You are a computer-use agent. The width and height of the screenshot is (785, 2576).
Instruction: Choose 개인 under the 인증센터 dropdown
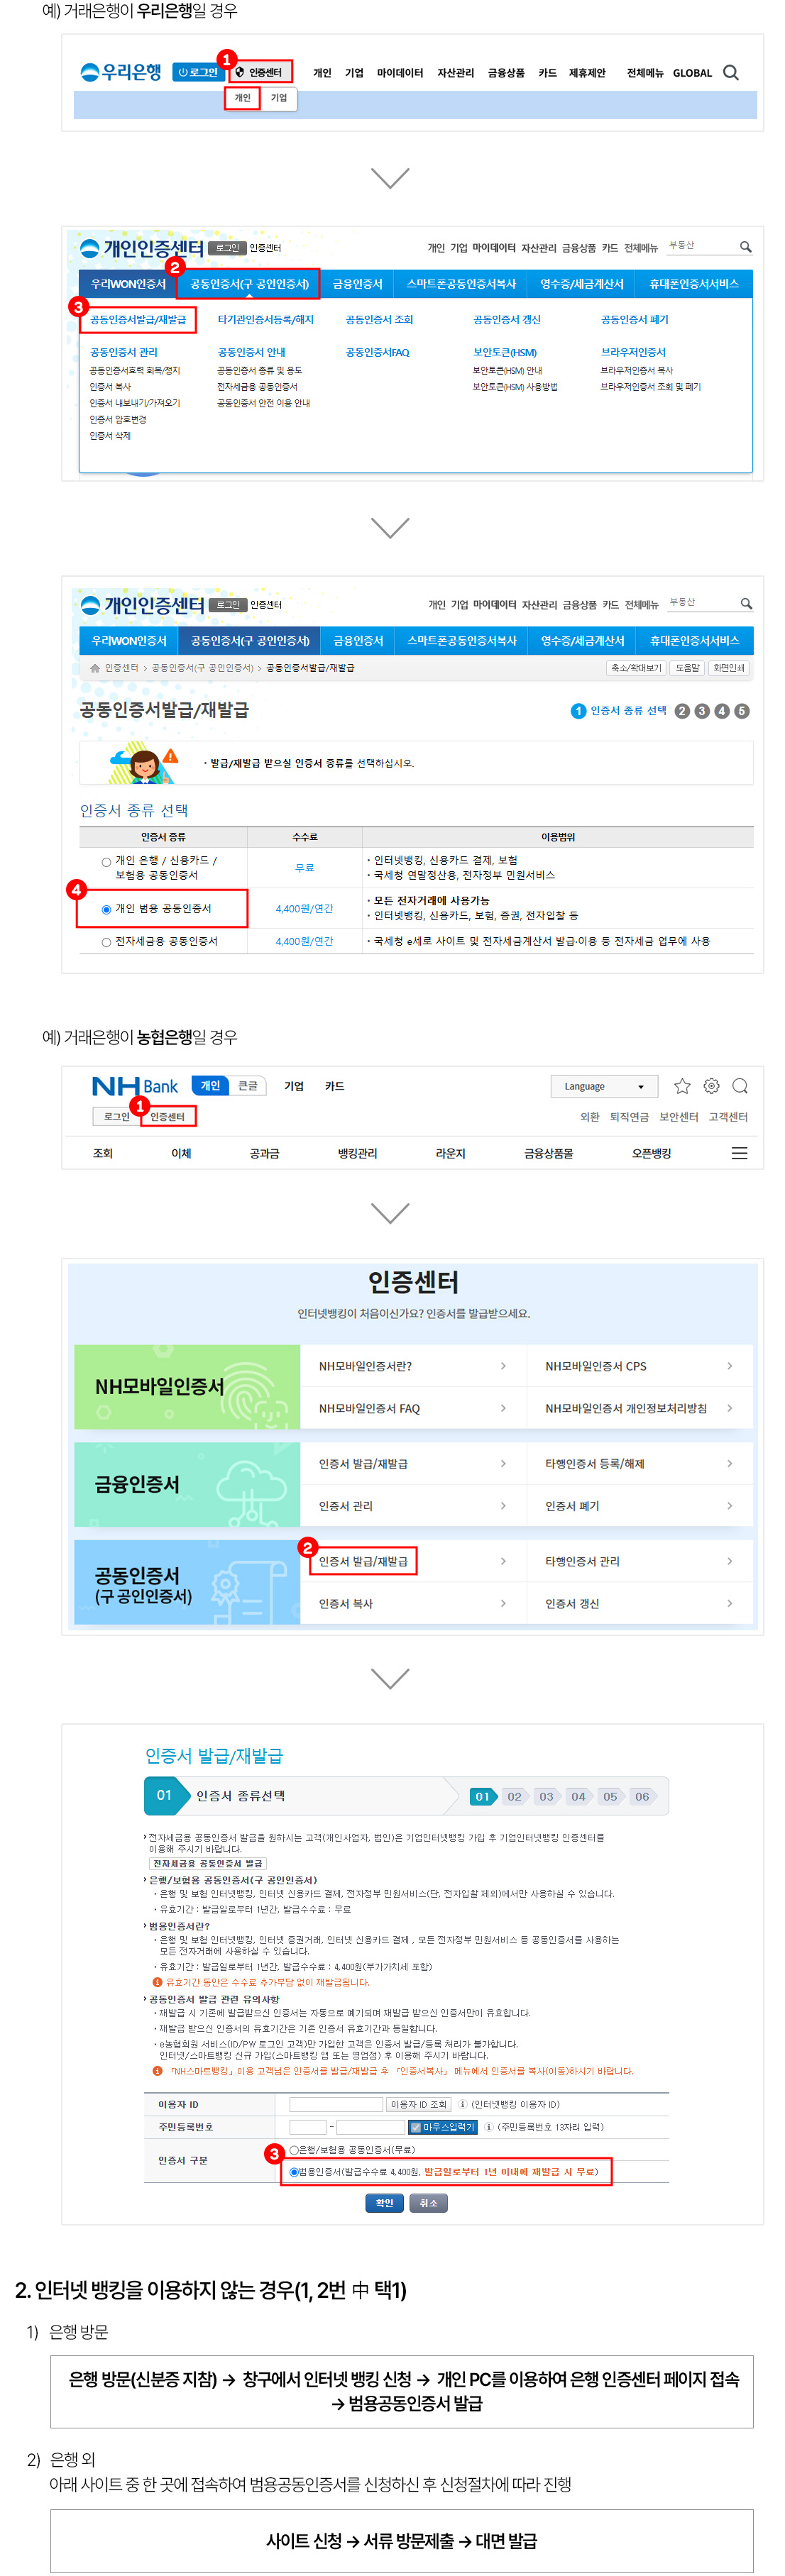coord(243,98)
